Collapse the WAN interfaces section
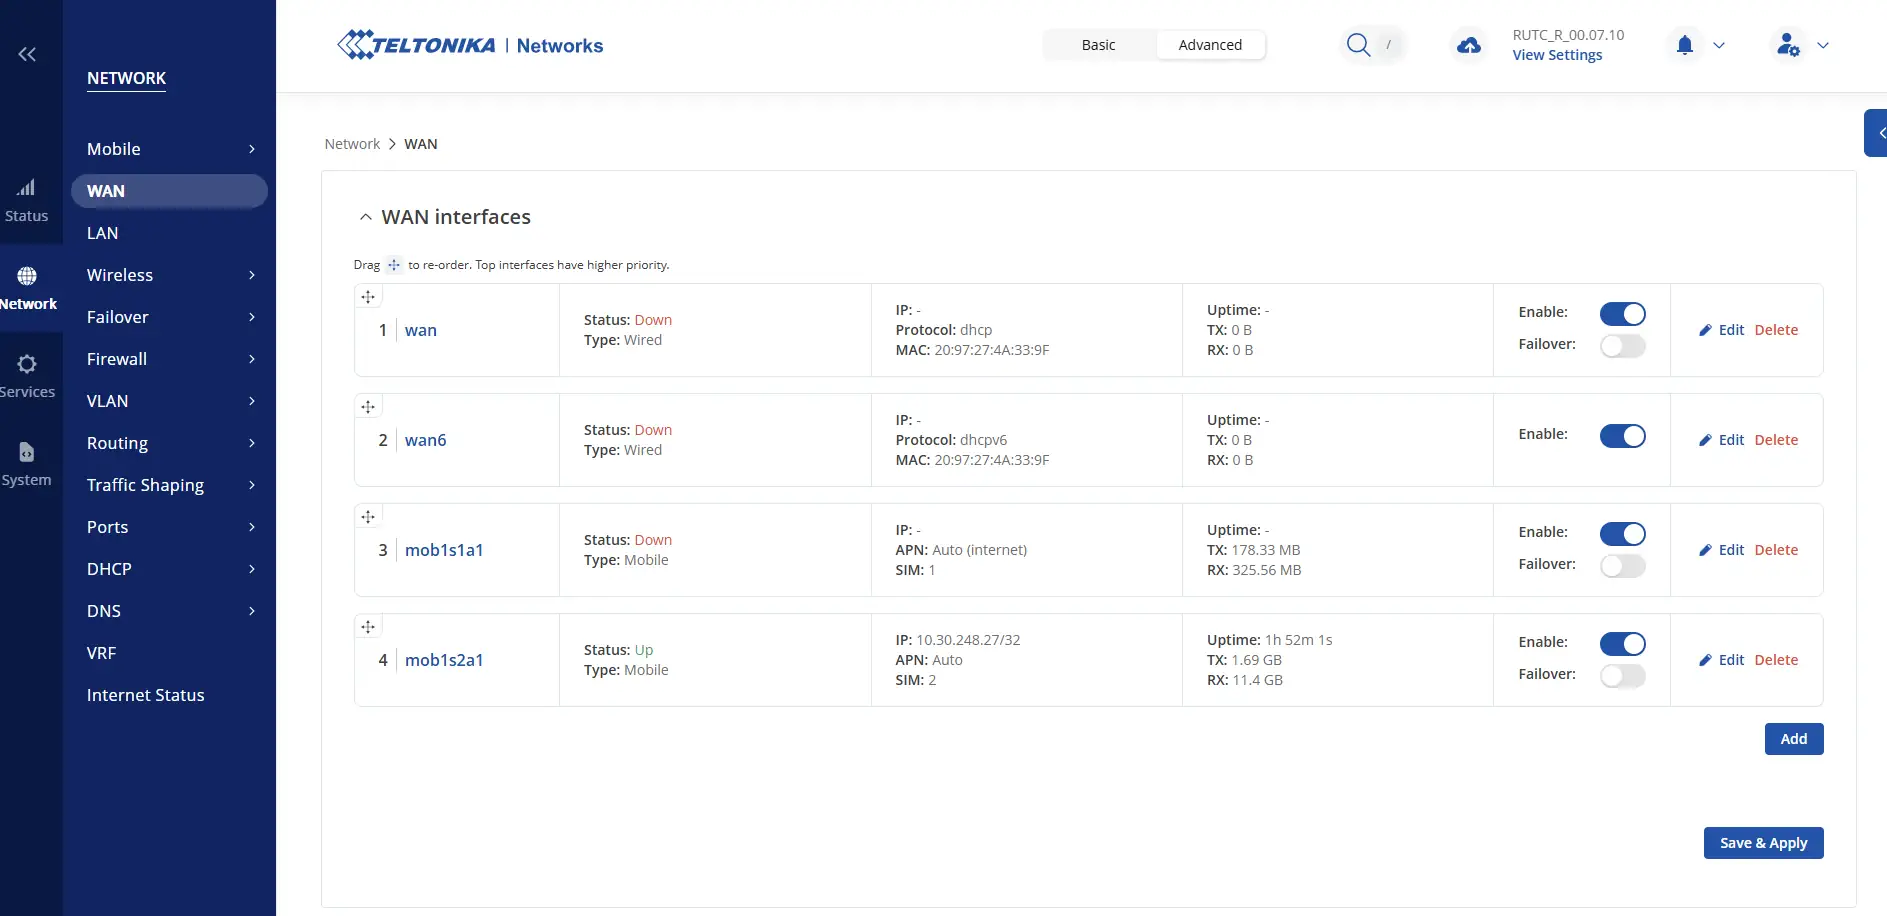Image resolution: width=1887 pixels, height=916 pixels. pyautogui.click(x=366, y=217)
